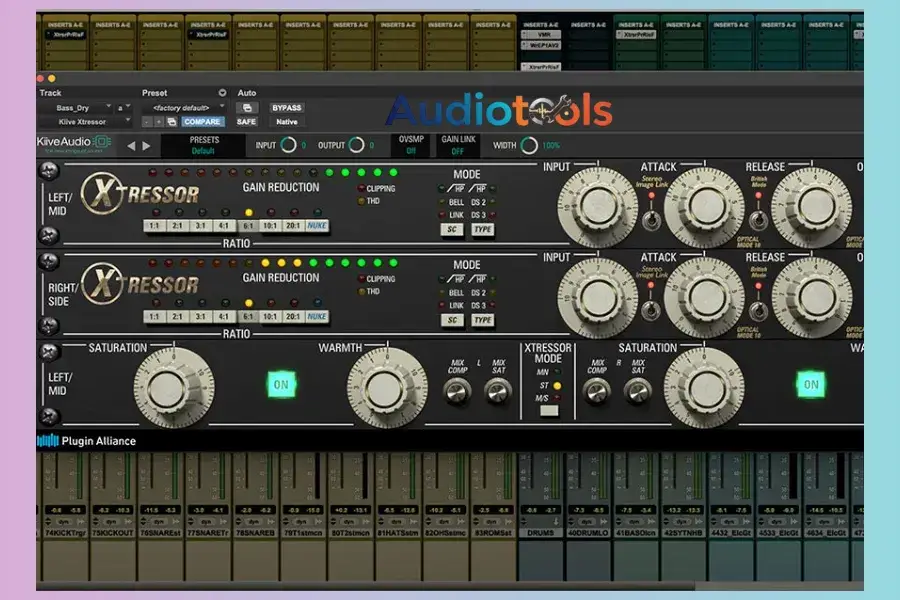Click the SC sidechain button
Image resolution: width=900 pixels, height=600 pixels.
click(x=452, y=229)
